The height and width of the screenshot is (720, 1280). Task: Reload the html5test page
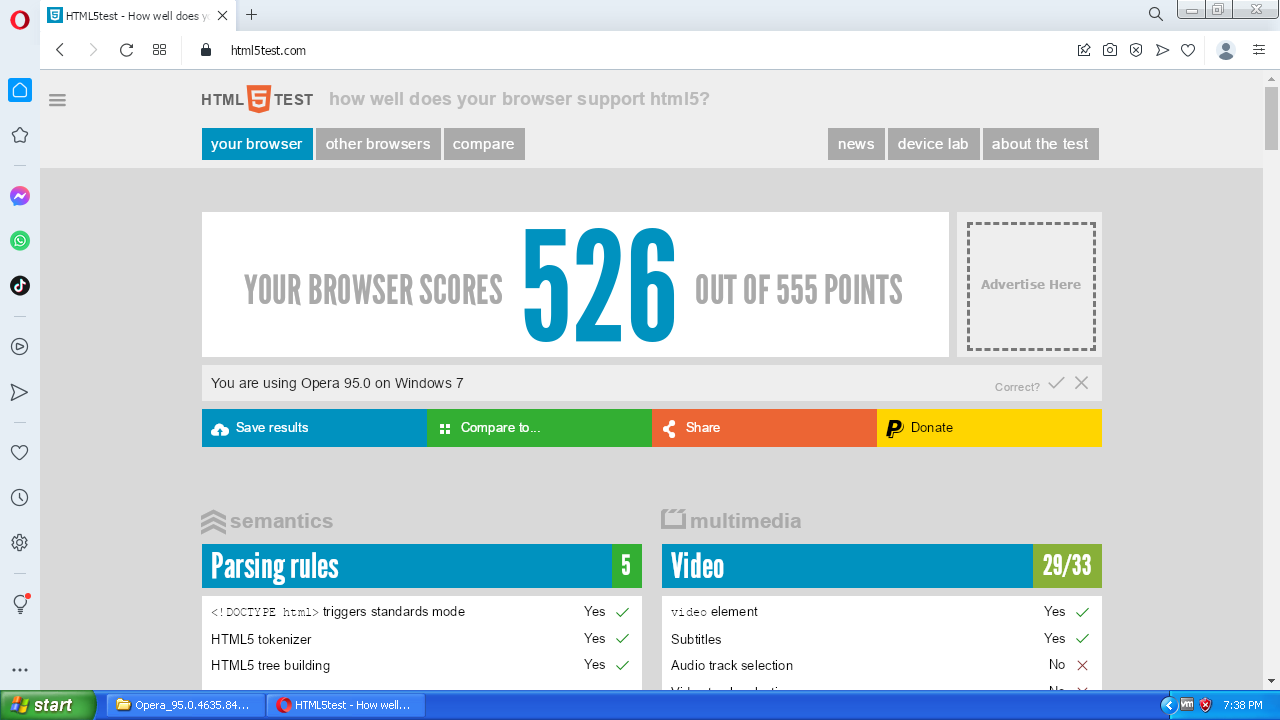click(x=126, y=50)
